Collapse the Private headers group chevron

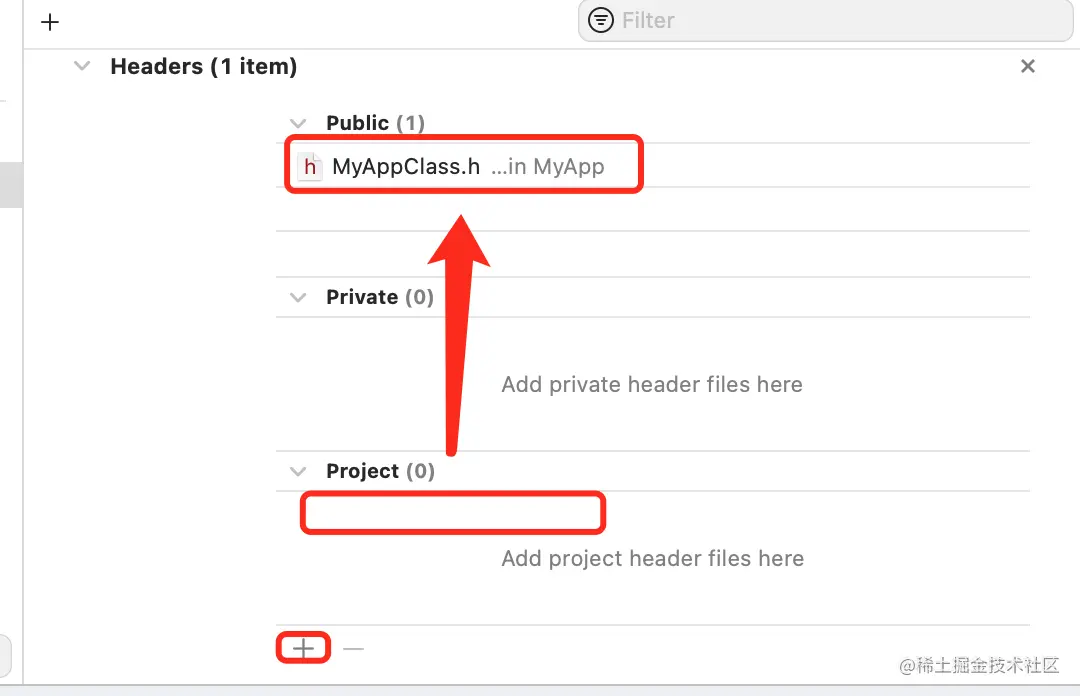297,297
